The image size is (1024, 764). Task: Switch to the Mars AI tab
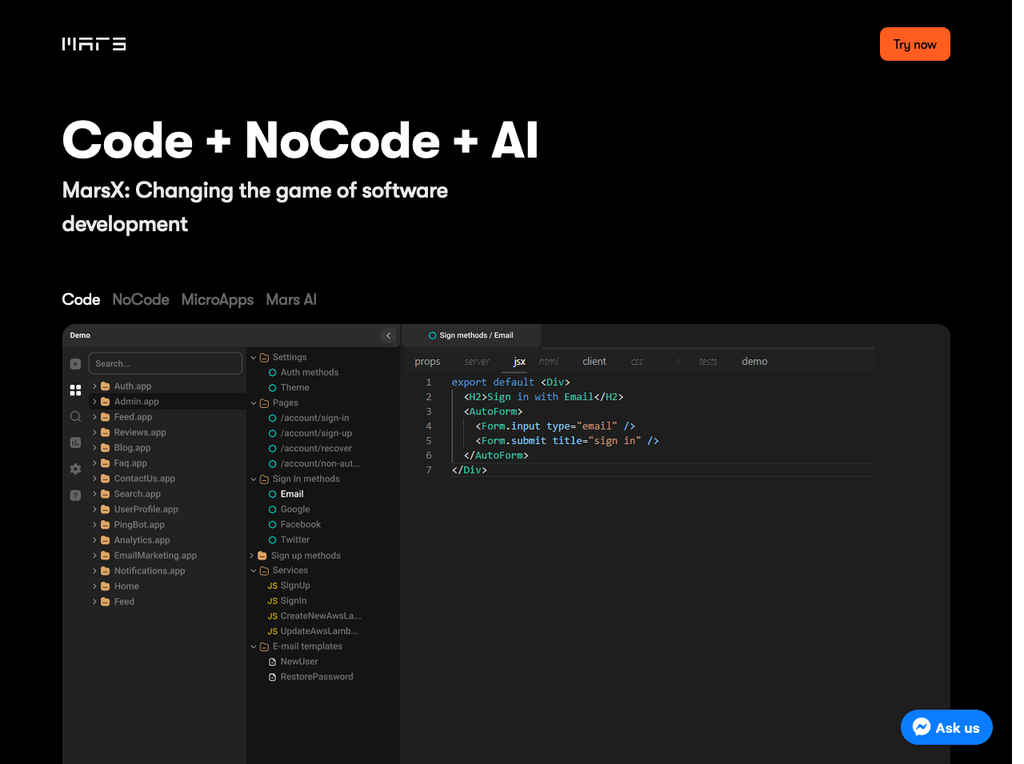click(291, 300)
